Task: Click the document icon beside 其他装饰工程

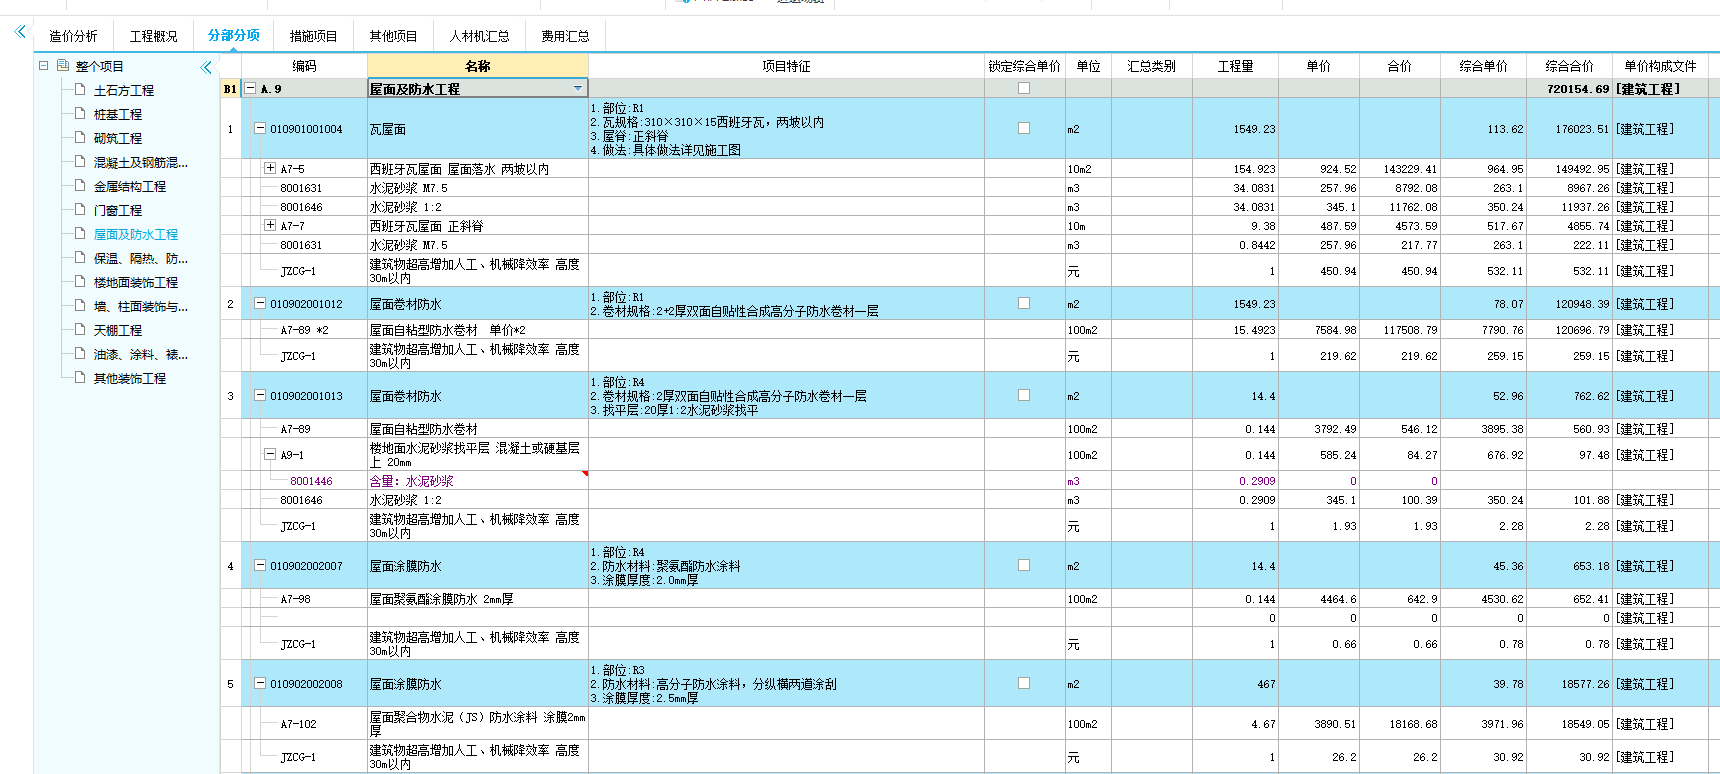Action: 81,377
